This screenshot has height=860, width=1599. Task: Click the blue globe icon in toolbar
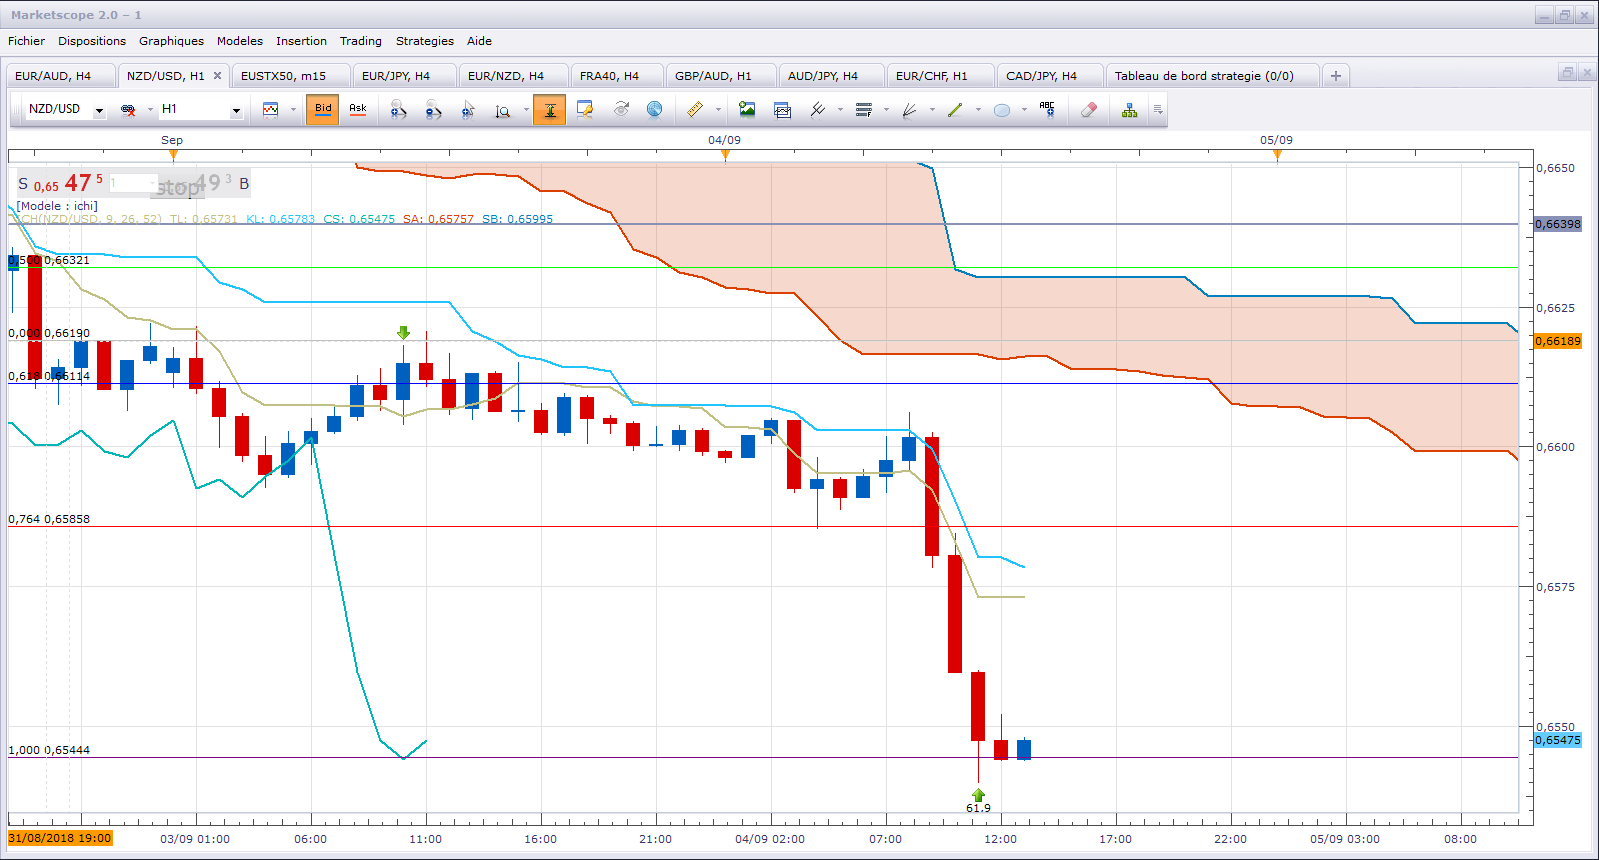654,110
